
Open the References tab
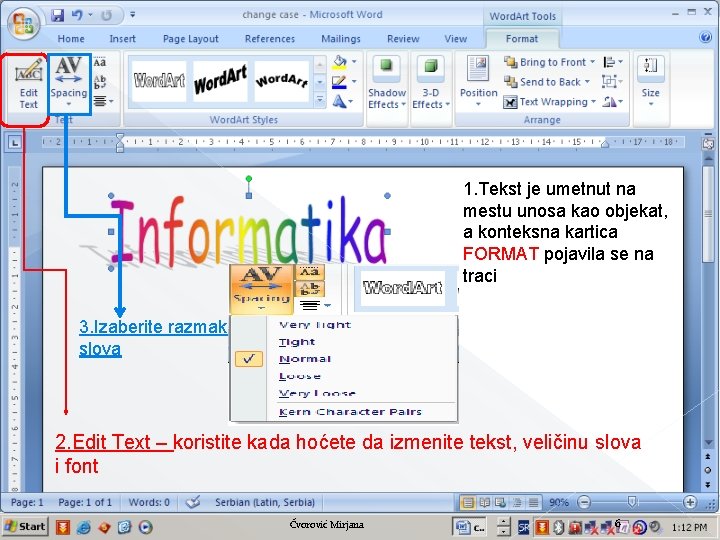point(270,39)
